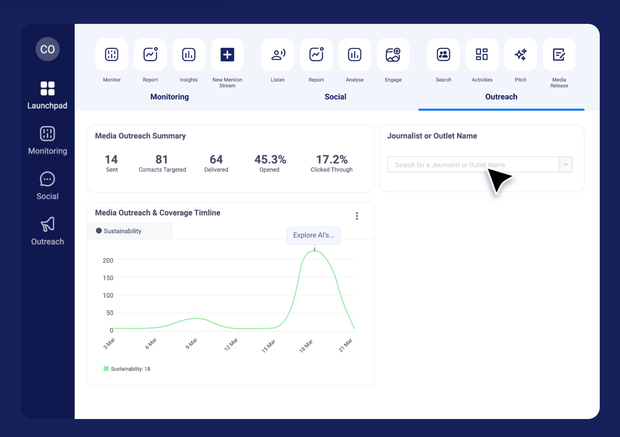Select the Sustainability series chip
The width and height of the screenshot is (620, 437).
tap(130, 231)
